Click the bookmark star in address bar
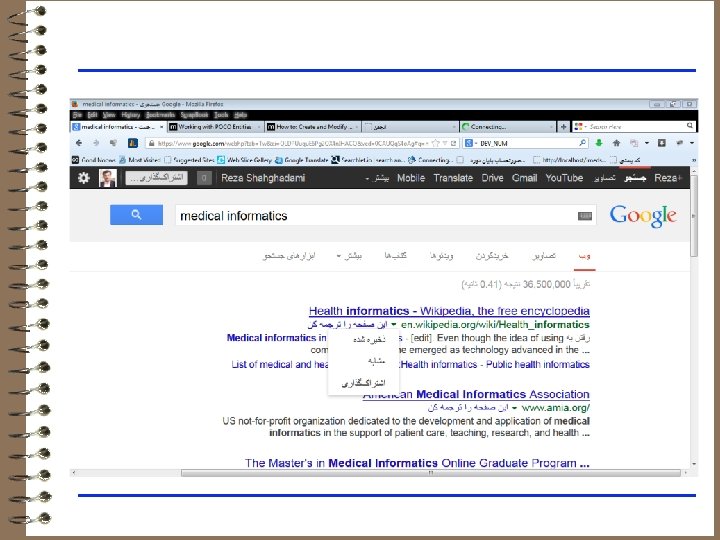 click(436, 143)
